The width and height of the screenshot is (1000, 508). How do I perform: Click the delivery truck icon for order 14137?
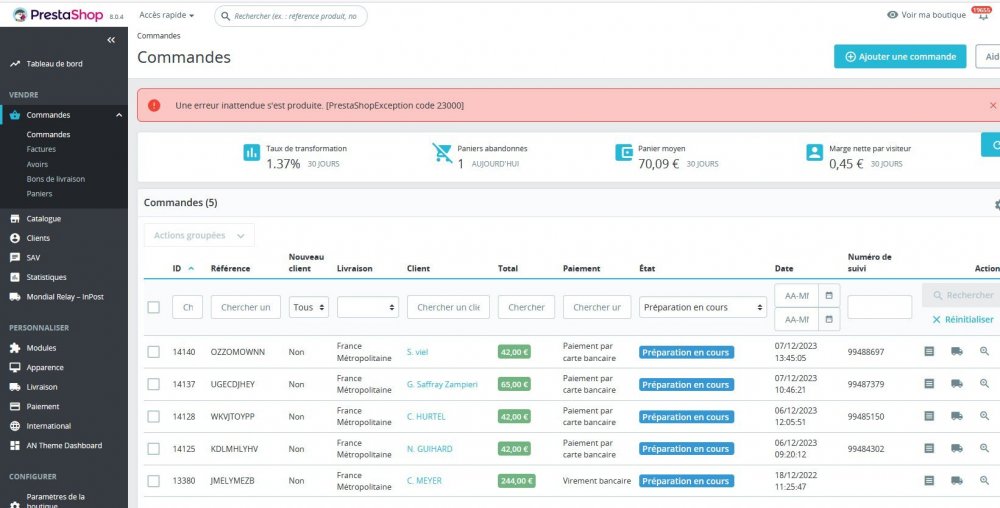click(x=957, y=384)
